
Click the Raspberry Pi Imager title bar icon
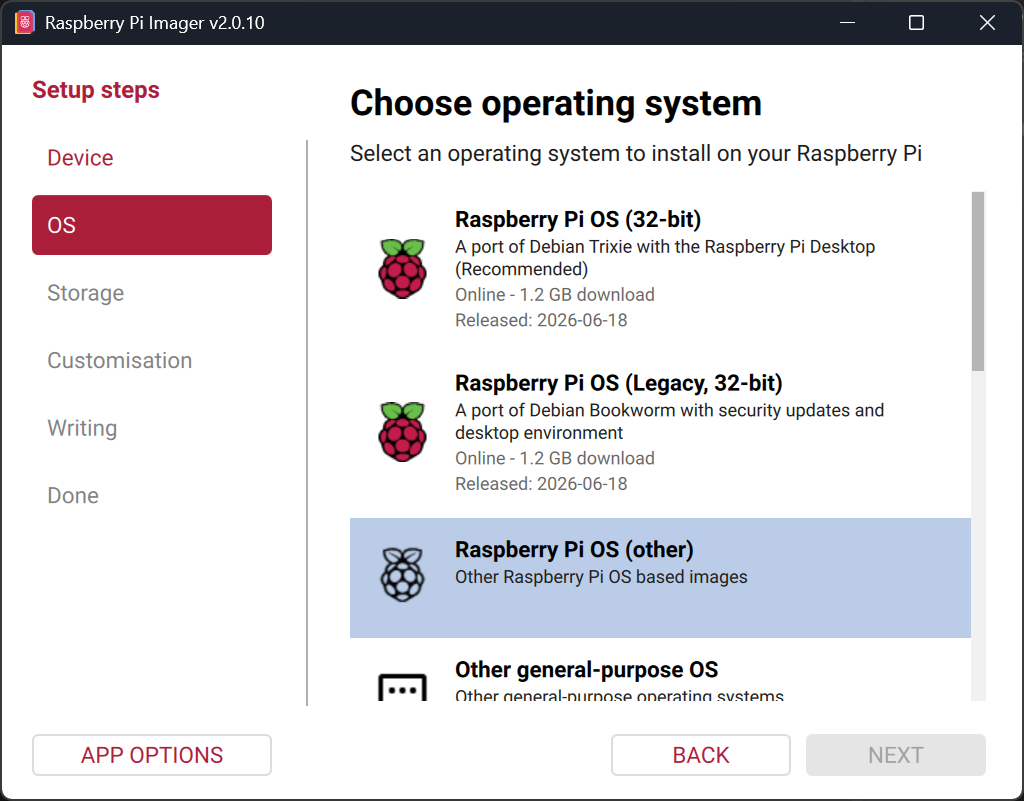pyautogui.click(x=24, y=23)
